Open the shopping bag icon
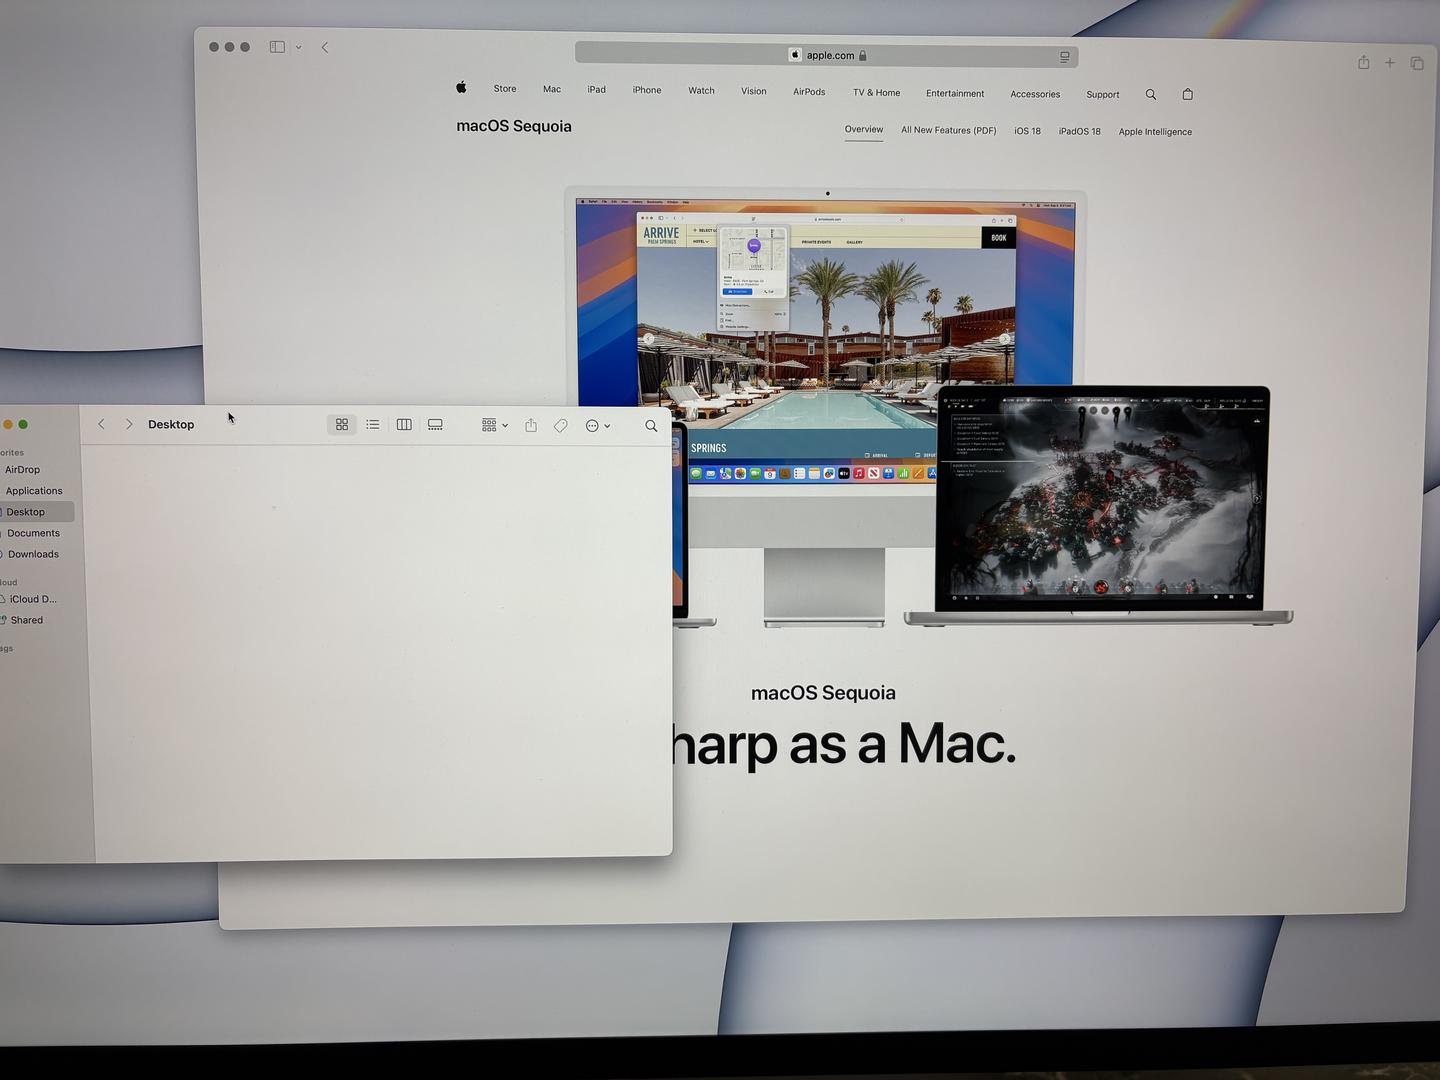The height and width of the screenshot is (1080, 1440). click(x=1188, y=94)
